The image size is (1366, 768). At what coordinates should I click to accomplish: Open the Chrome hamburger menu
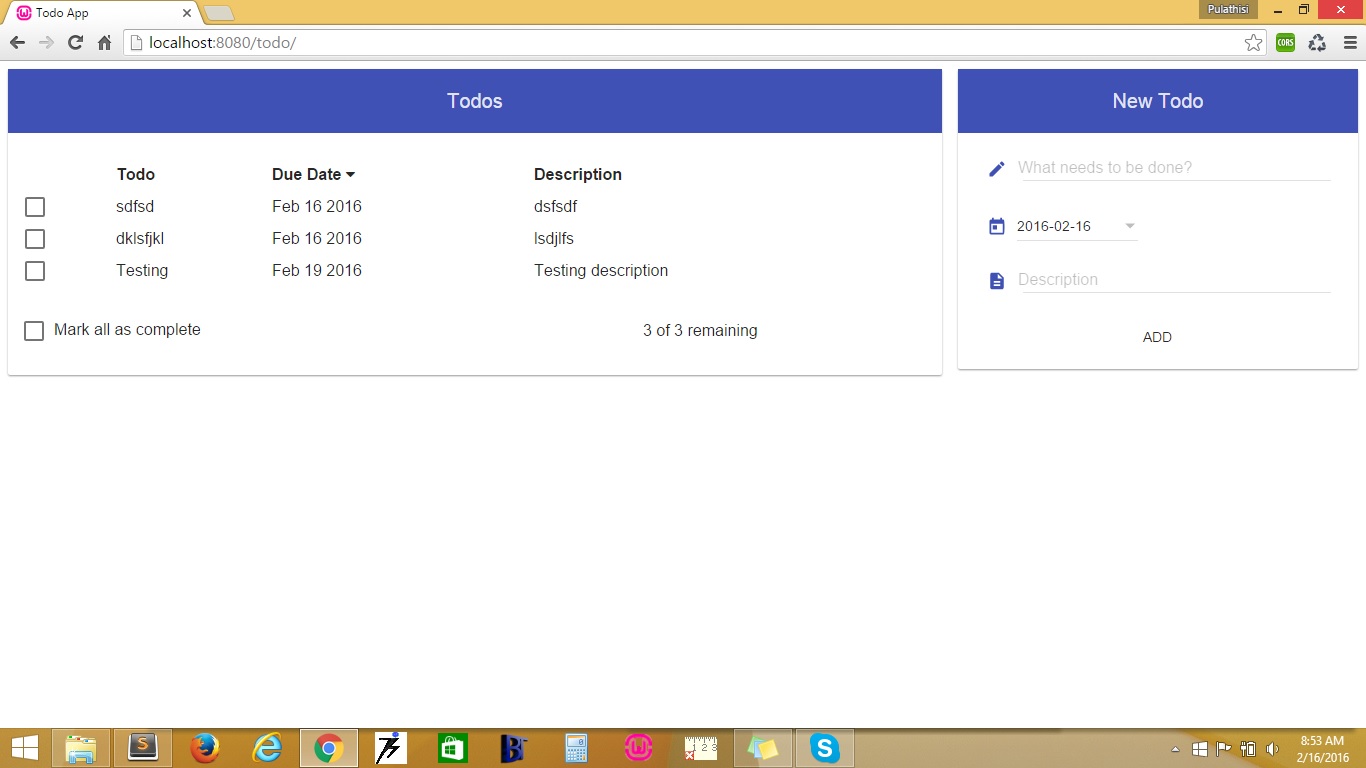pyautogui.click(x=1350, y=43)
